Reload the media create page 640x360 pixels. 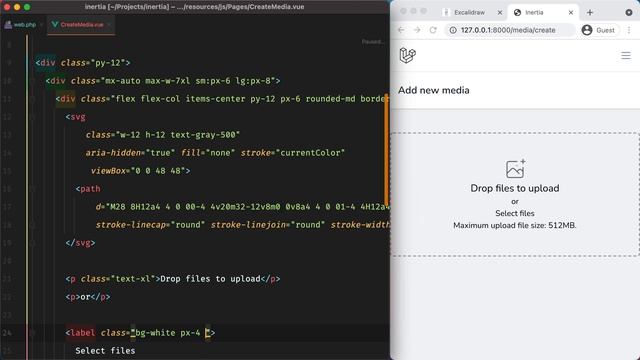(x=433, y=30)
